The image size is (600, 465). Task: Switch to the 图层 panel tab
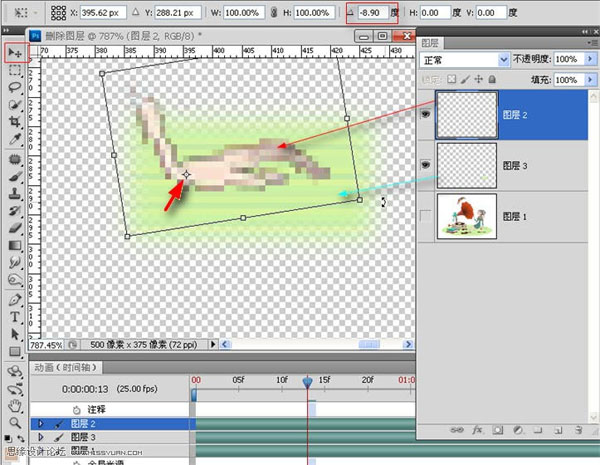coord(431,42)
